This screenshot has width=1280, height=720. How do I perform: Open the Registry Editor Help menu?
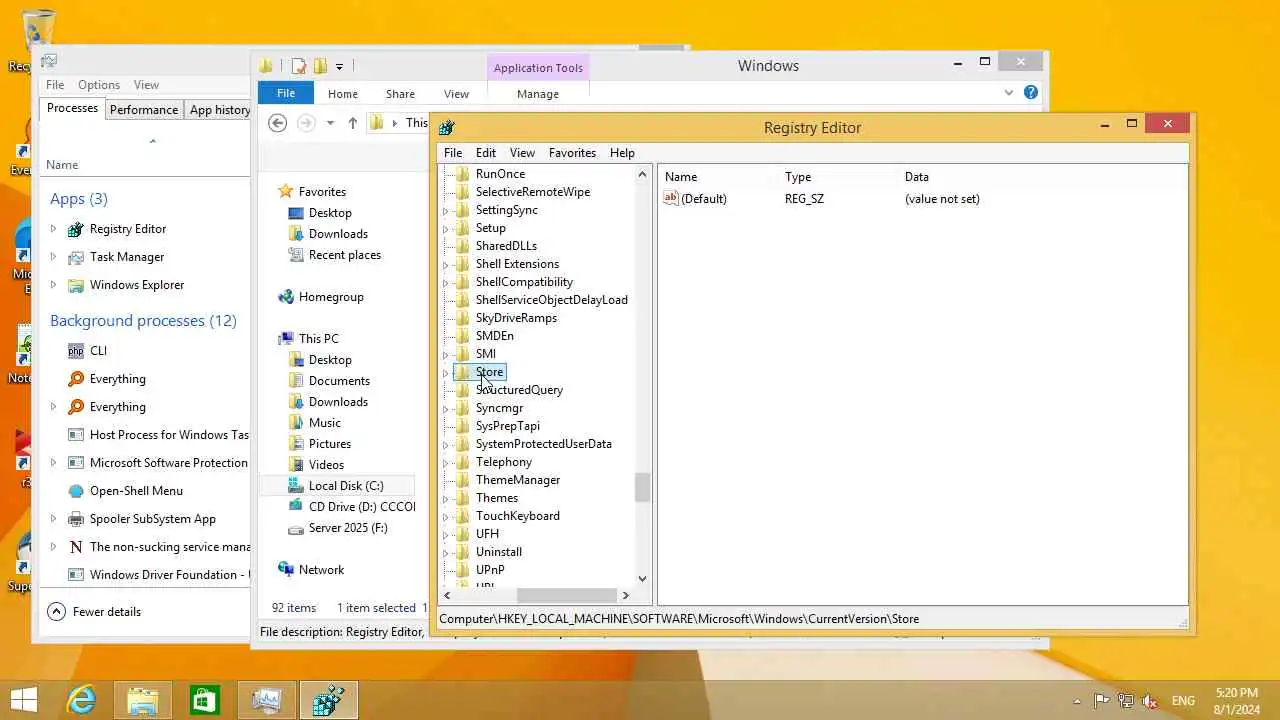622,153
